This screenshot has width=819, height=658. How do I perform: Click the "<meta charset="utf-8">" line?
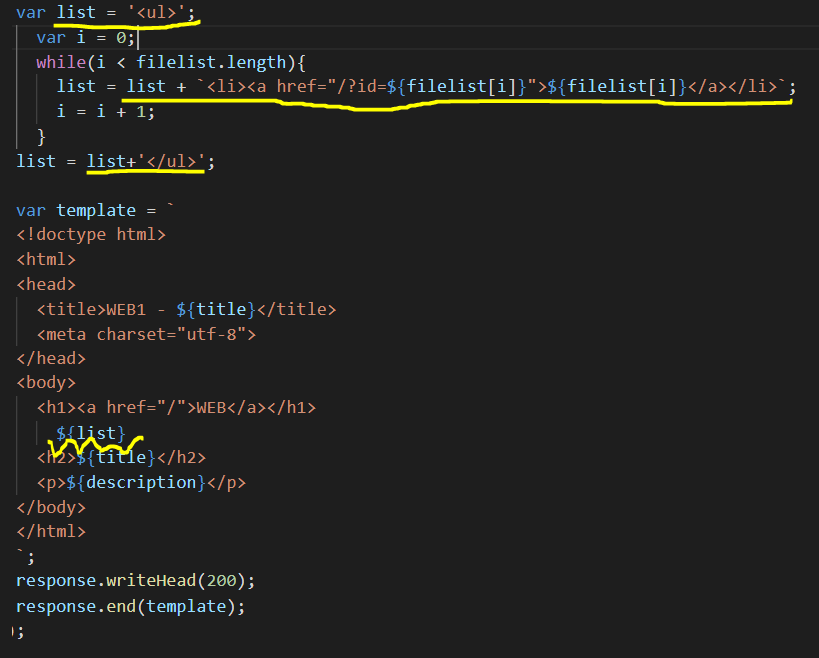pos(146,334)
